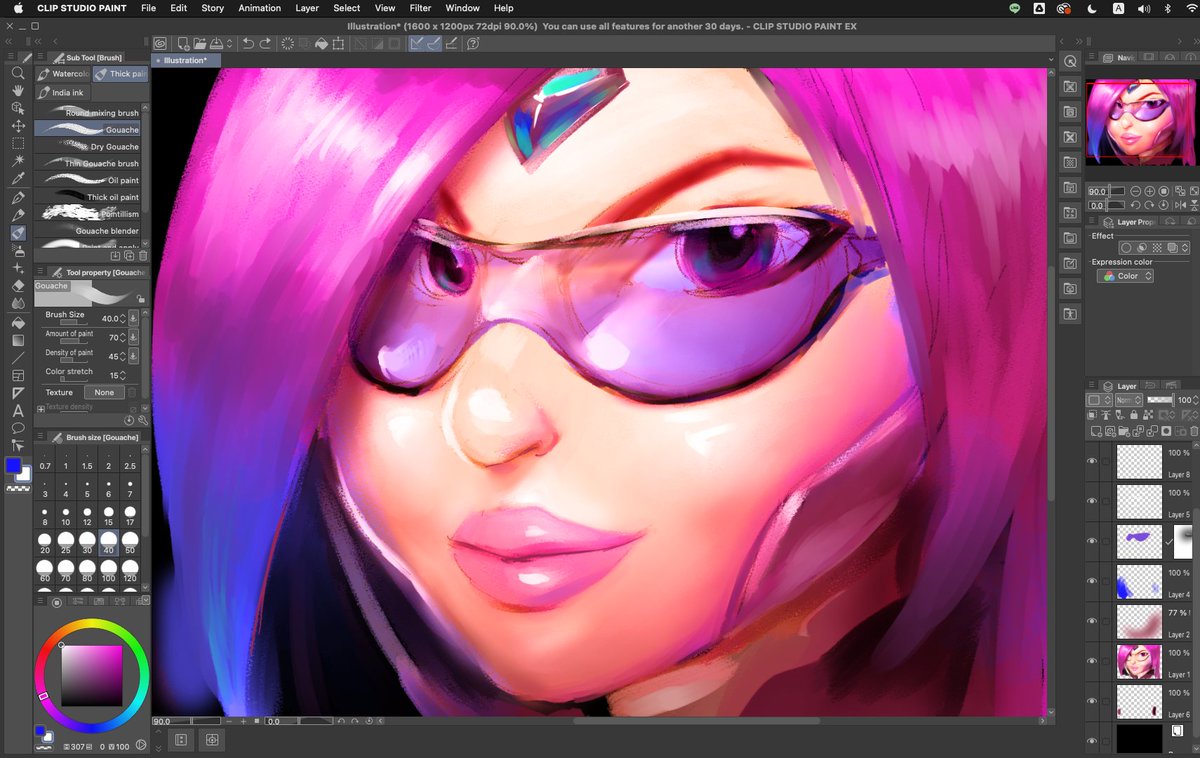Open the Sub Tool panel menu
The height and width of the screenshot is (758, 1200).
40,58
